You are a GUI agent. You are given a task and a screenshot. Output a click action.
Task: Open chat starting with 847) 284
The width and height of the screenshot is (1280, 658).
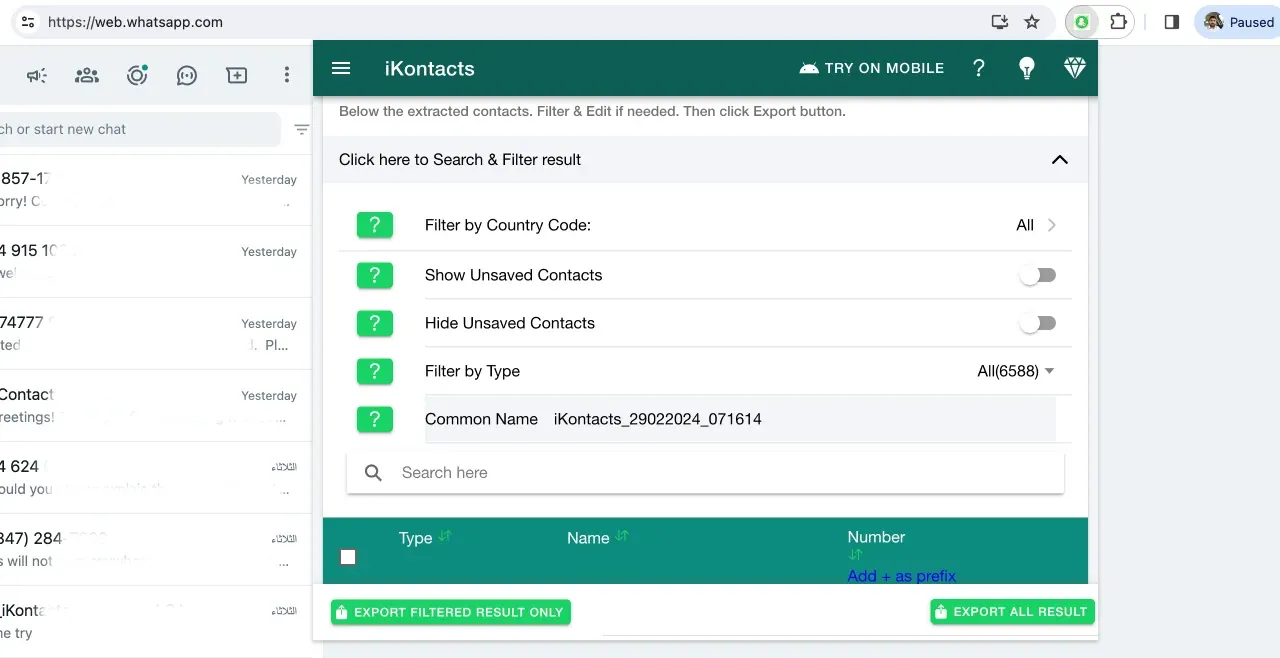click(155, 550)
